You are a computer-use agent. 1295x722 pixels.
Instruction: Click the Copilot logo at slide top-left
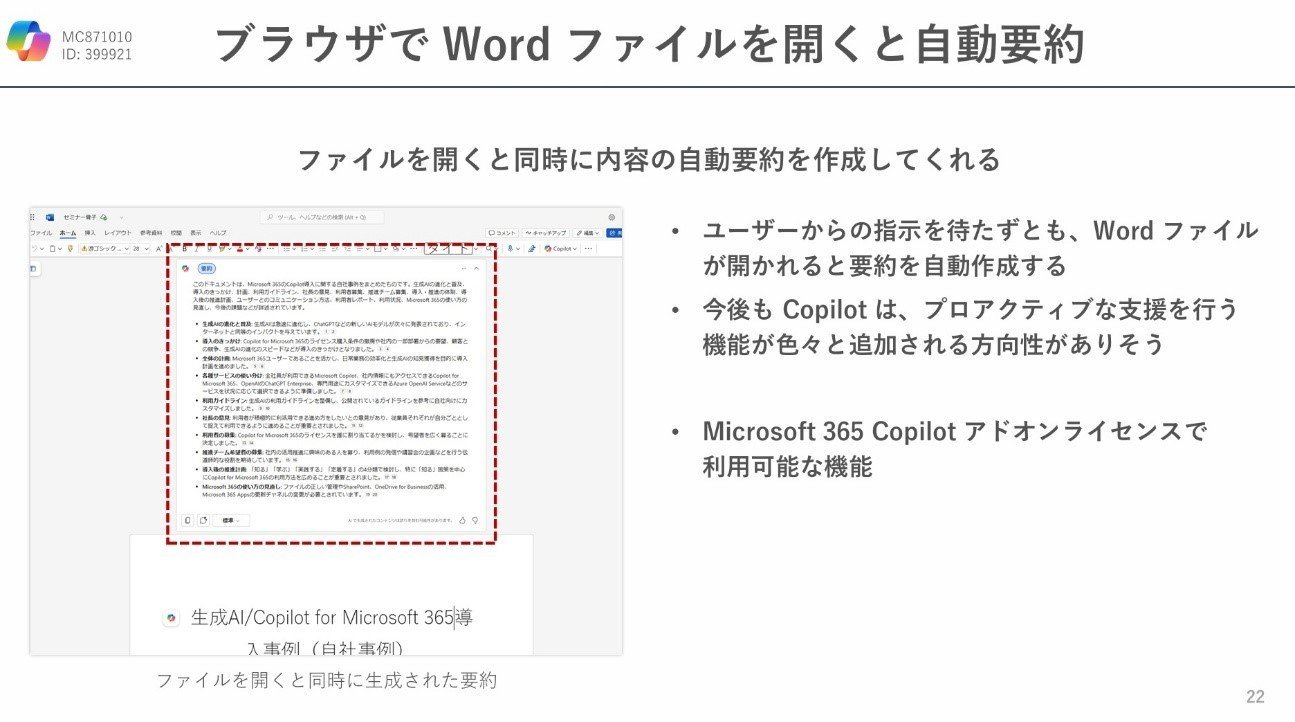(28, 41)
